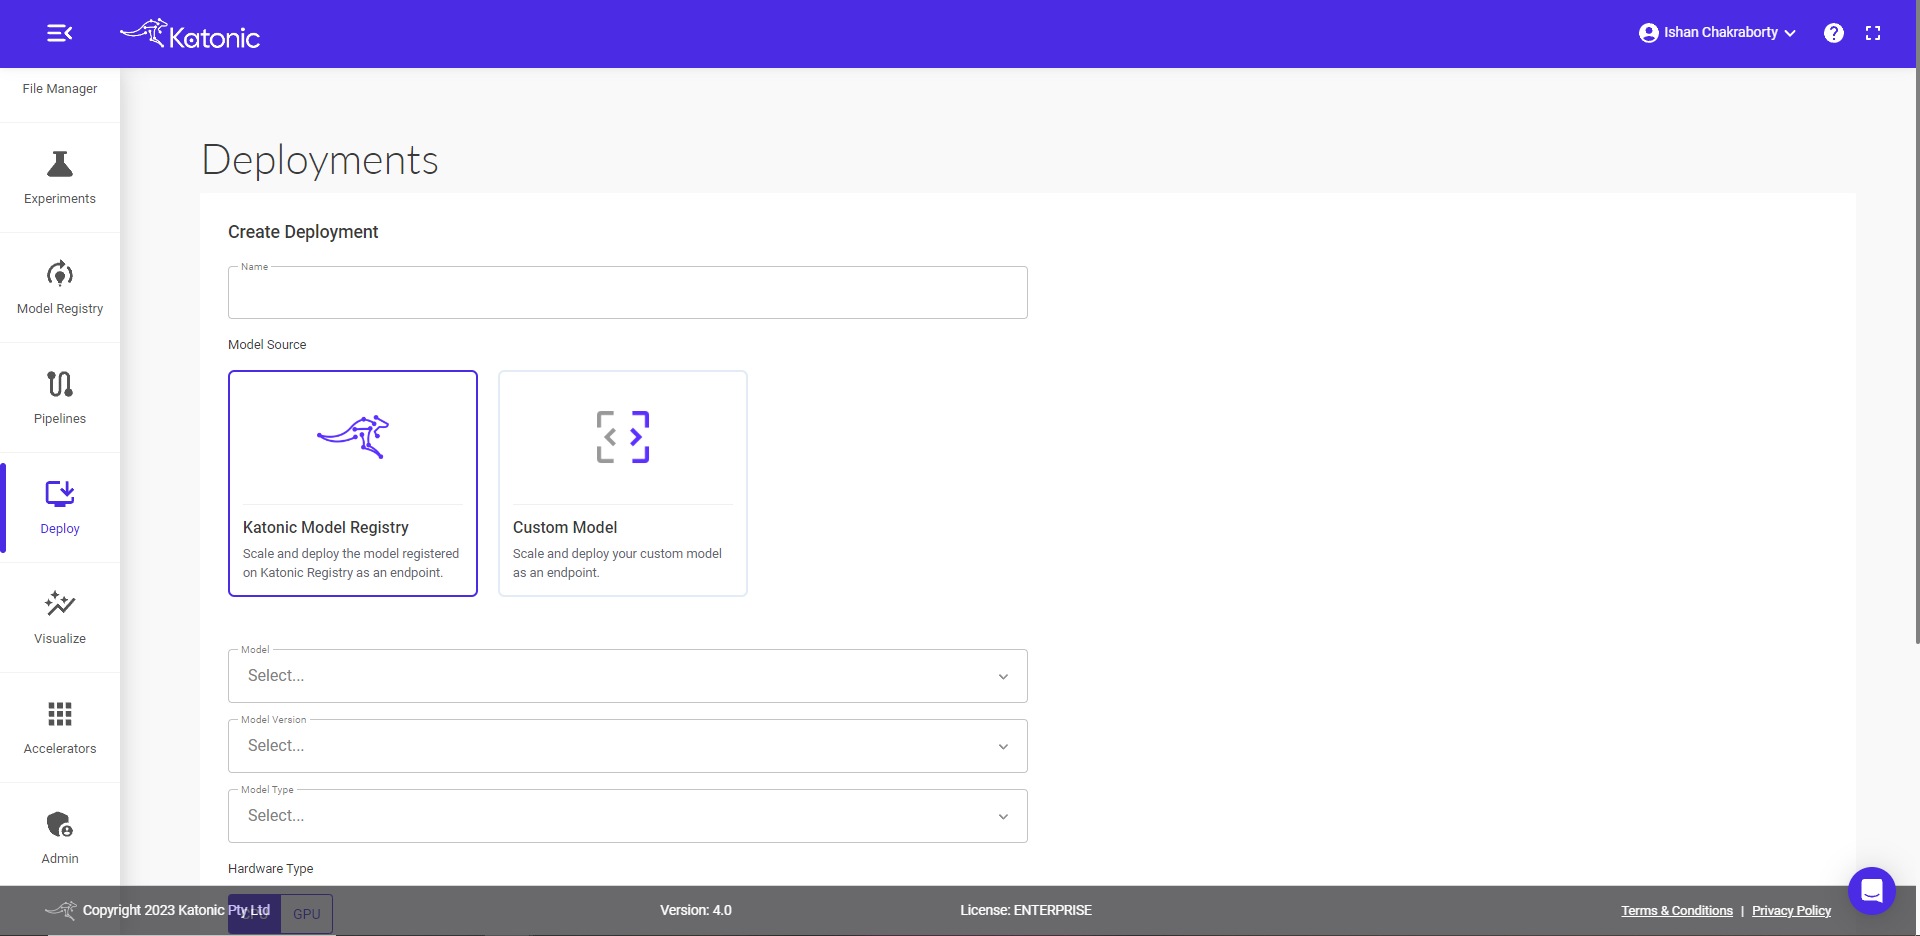Viewport: 1920px width, 936px height.
Task: Select Experiments label in sidebar
Action: 60,199
